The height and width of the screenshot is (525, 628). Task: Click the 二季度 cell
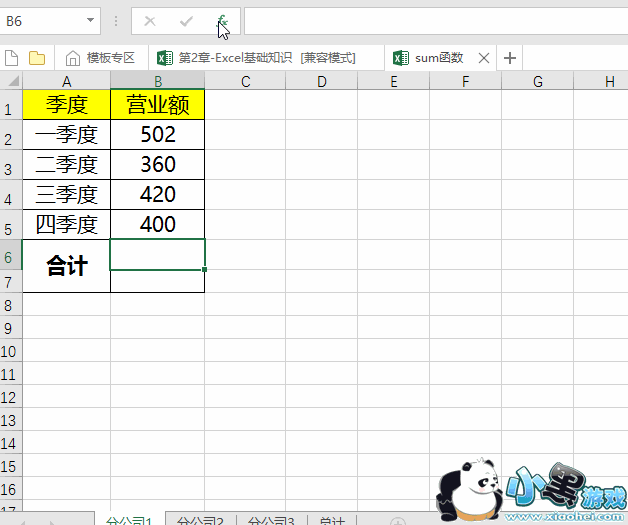pos(66,165)
